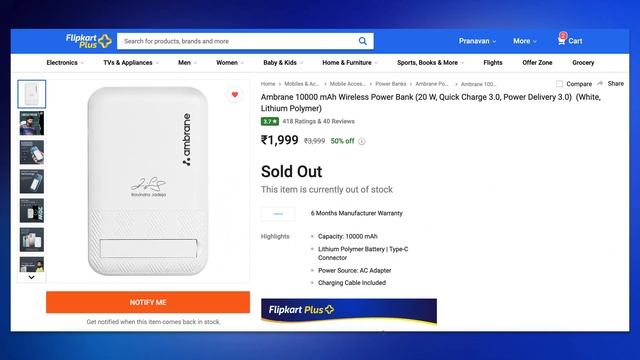Click the search magnifier icon
The image size is (640, 360).
pos(362,41)
